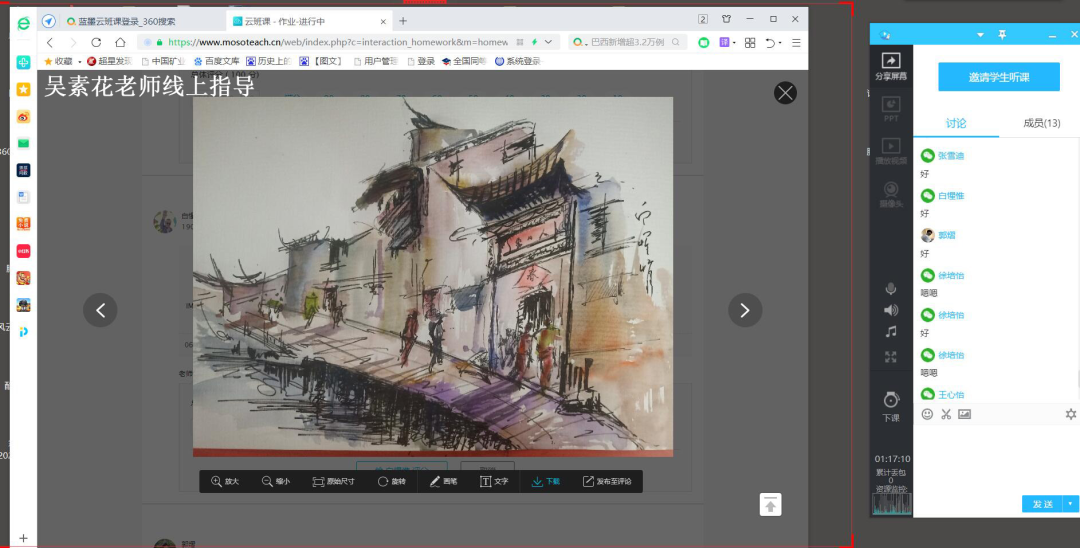
Task: Click scissors screenshot icon in chat
Action: point(946,414)
